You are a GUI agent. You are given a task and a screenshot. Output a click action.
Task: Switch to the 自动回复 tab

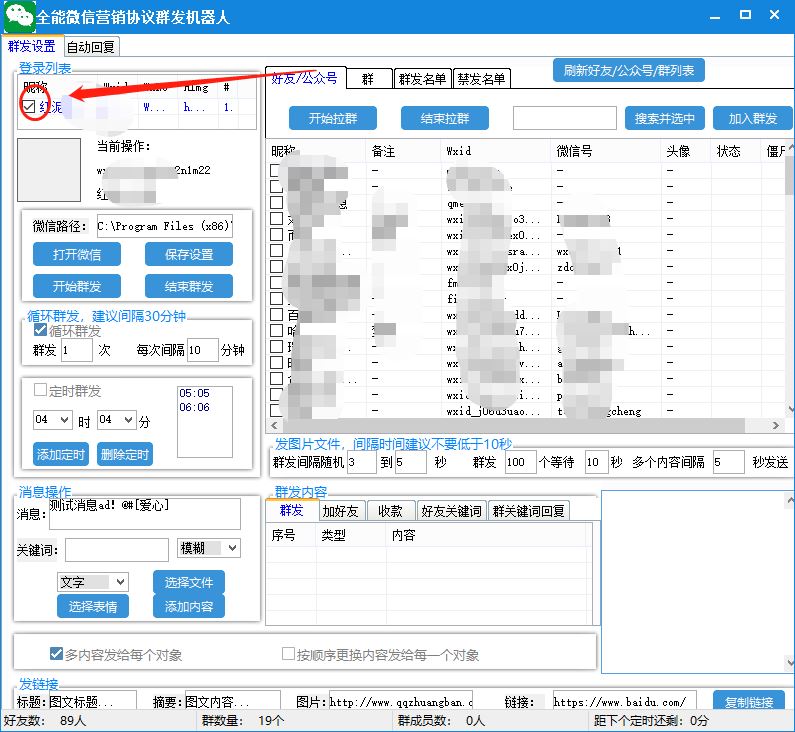click(x=91, y=47)
